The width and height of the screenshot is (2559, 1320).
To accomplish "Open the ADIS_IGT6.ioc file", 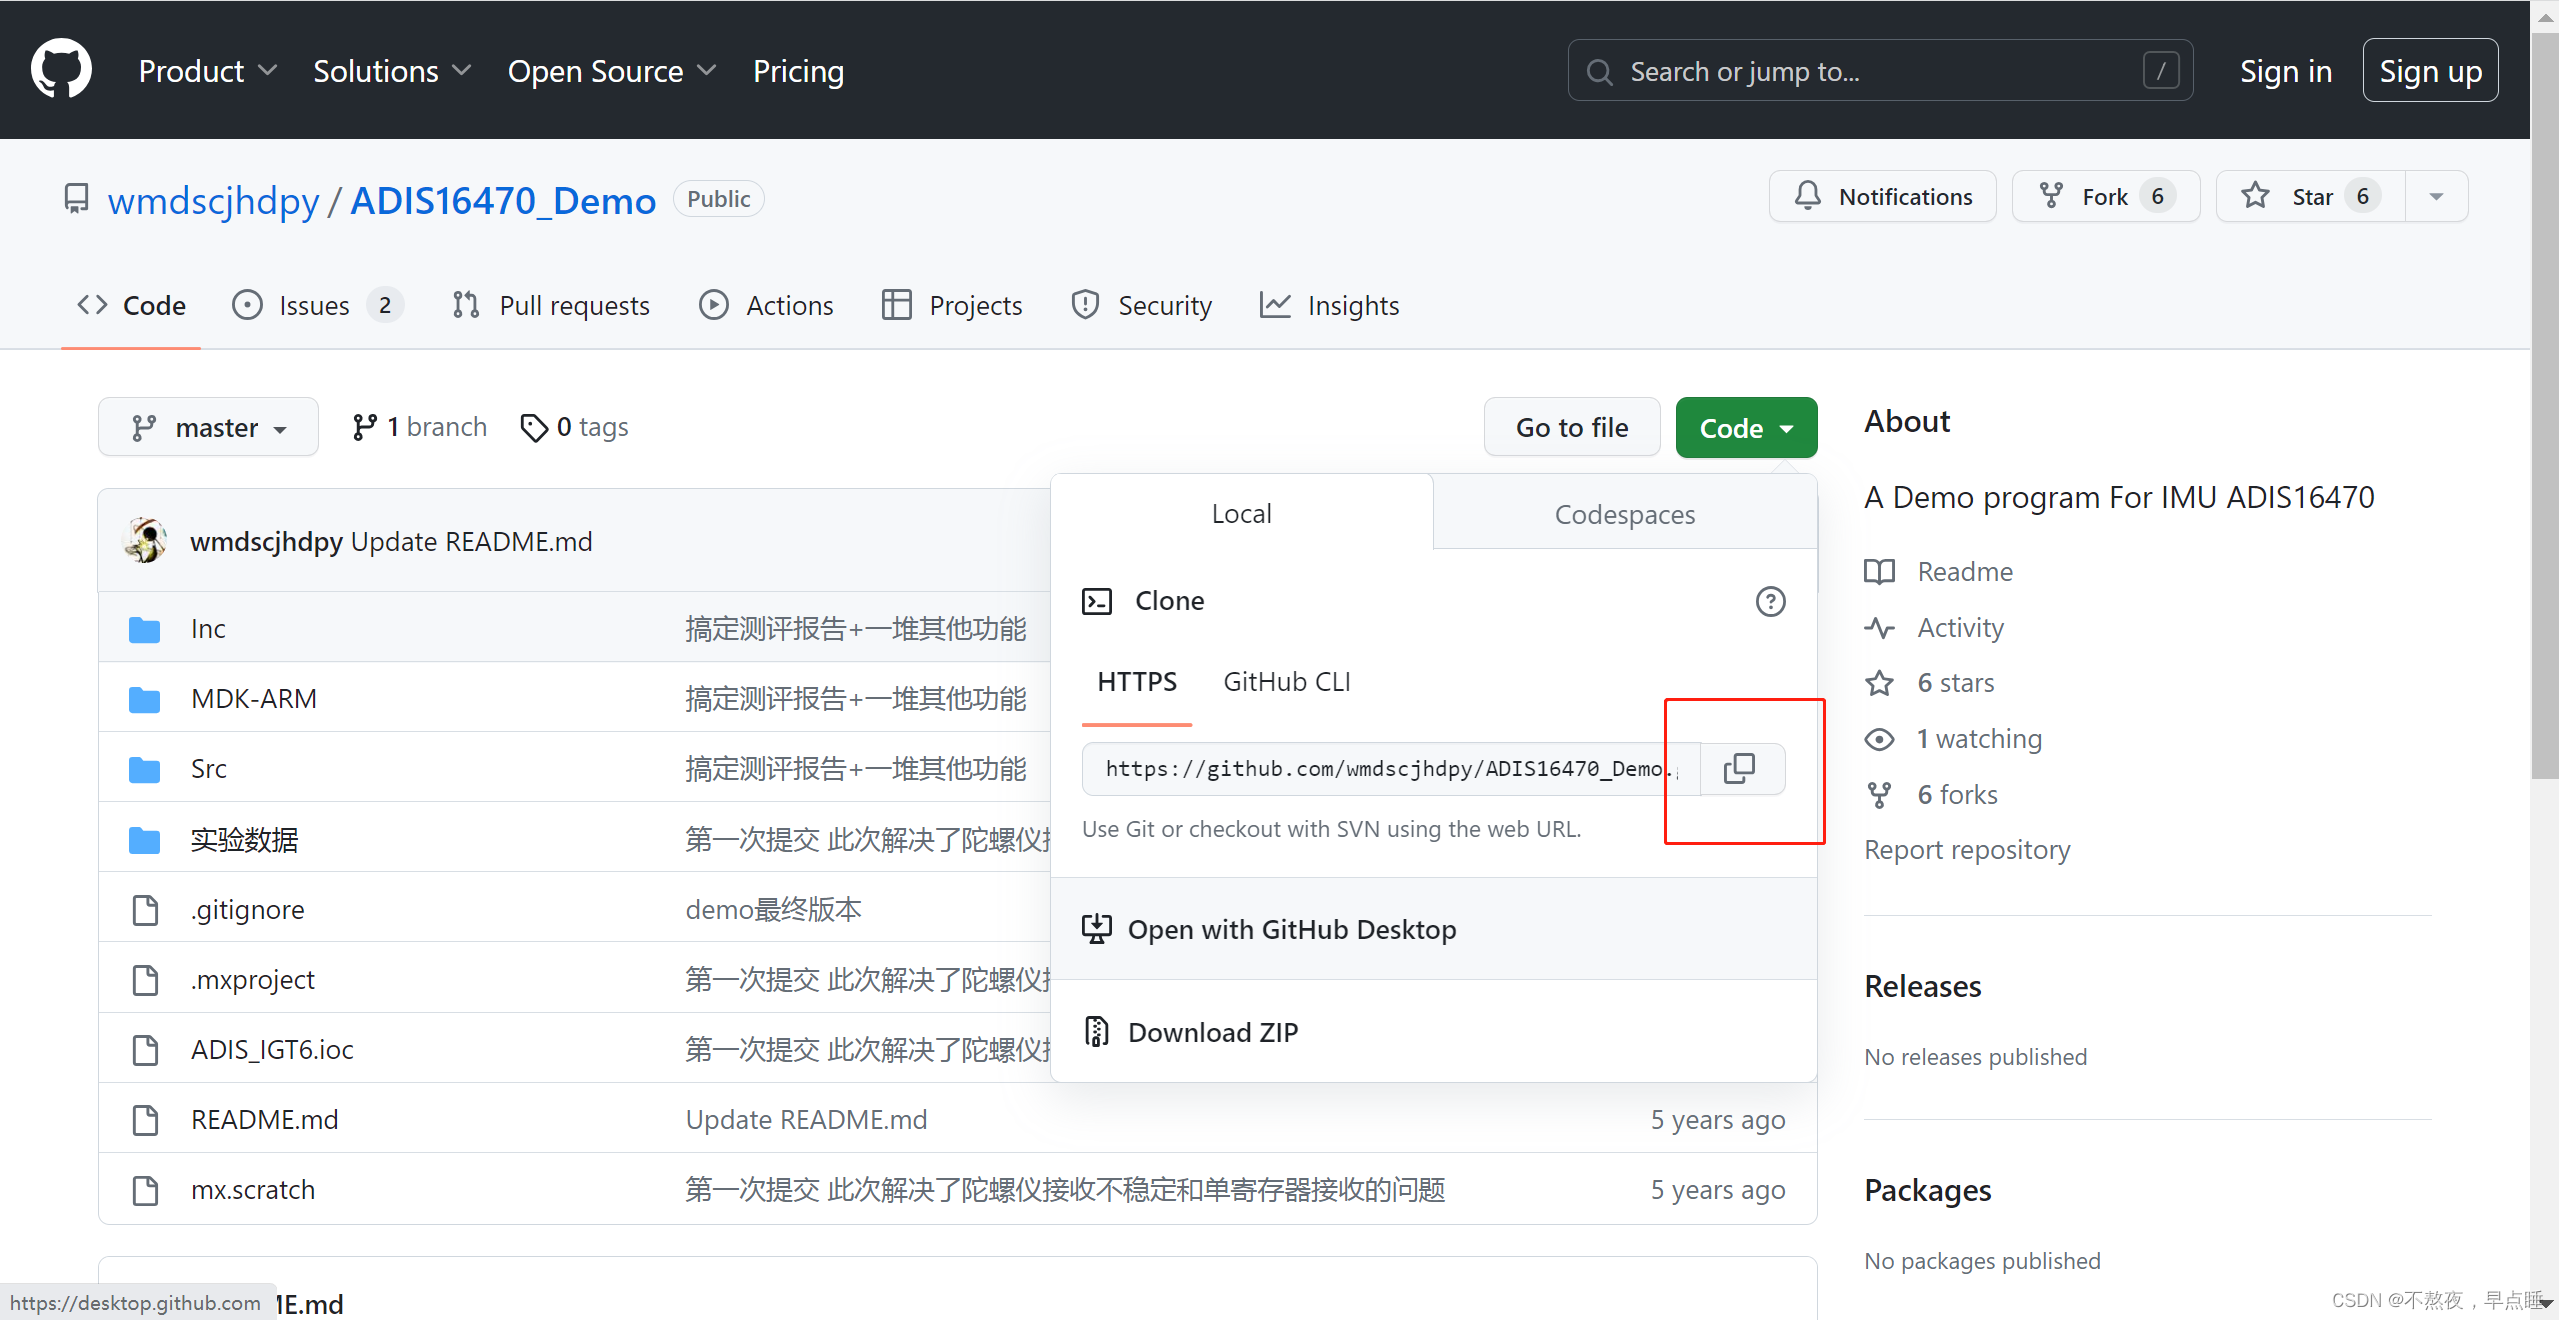I will 272,1050.
